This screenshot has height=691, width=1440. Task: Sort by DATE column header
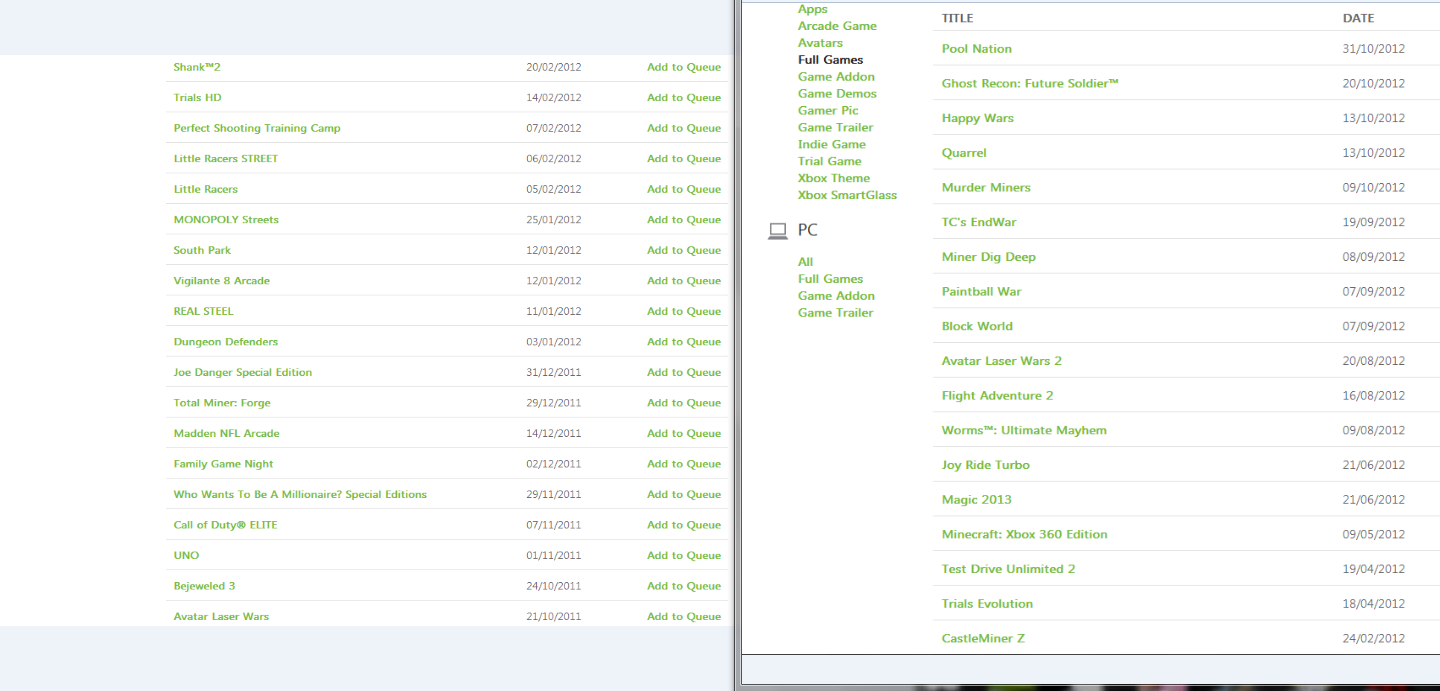click(1358, 18)
